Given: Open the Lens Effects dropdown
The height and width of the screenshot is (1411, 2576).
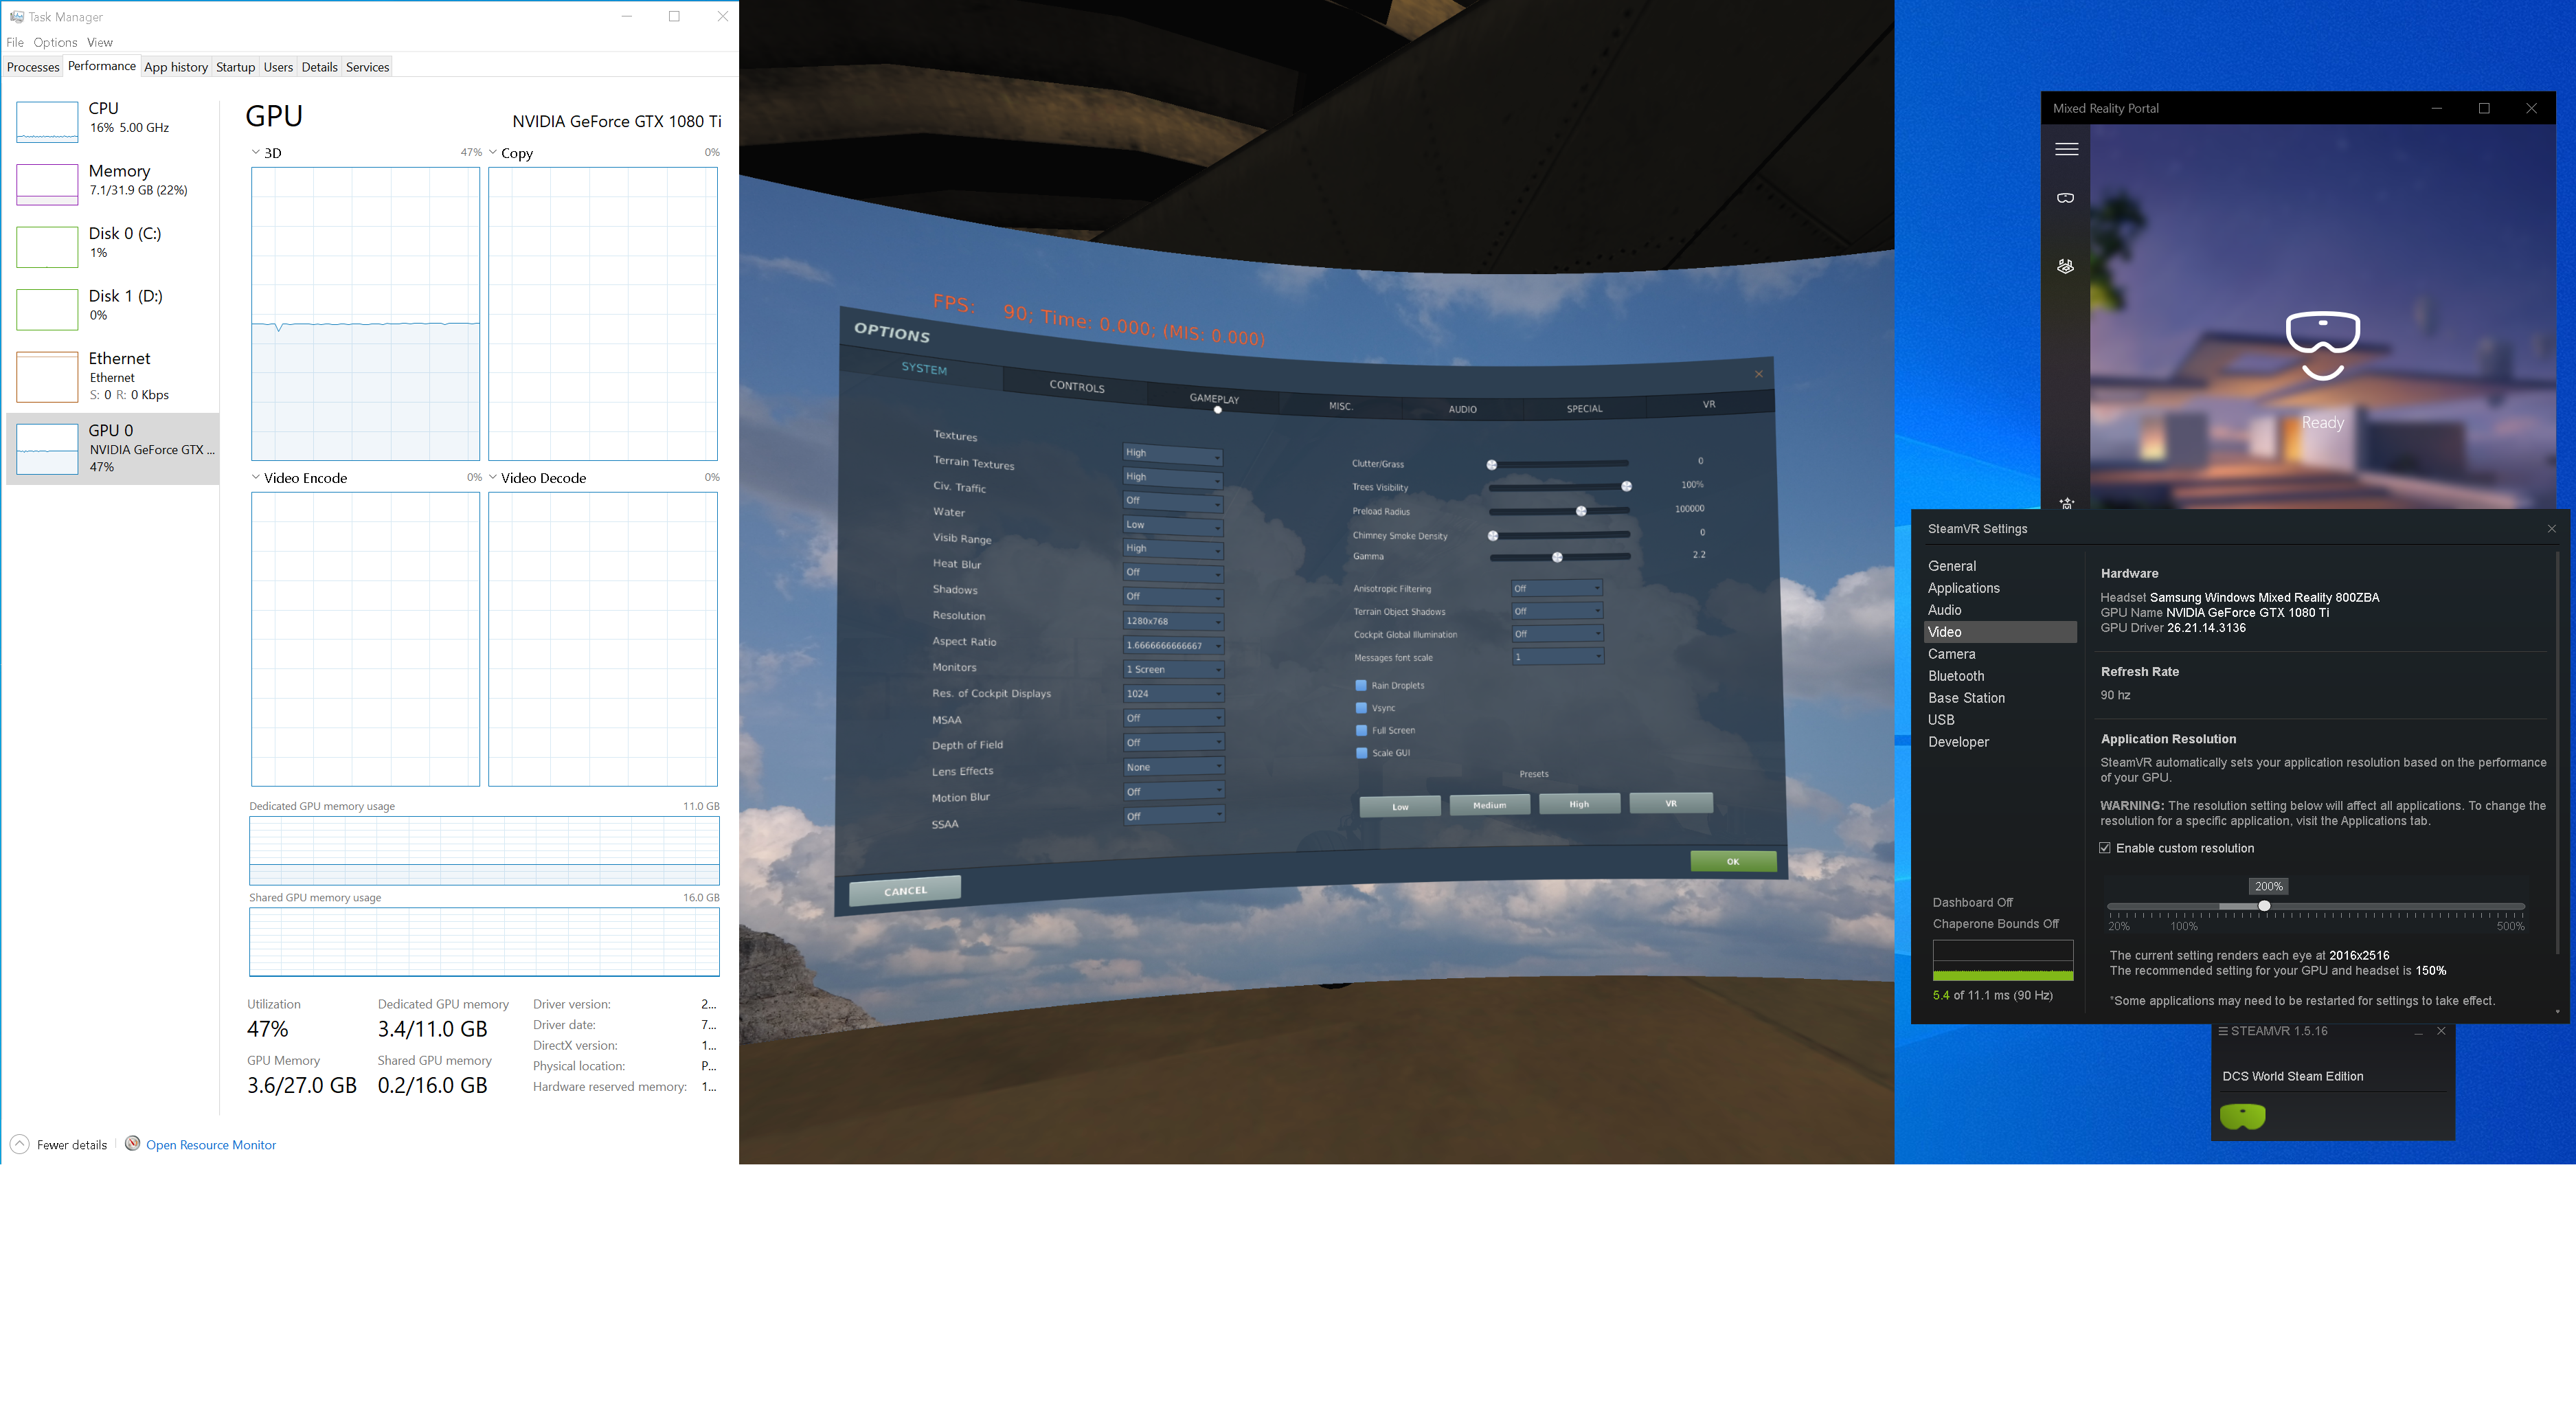Looking at the screenshot, I should click(x=1173, y=767).
